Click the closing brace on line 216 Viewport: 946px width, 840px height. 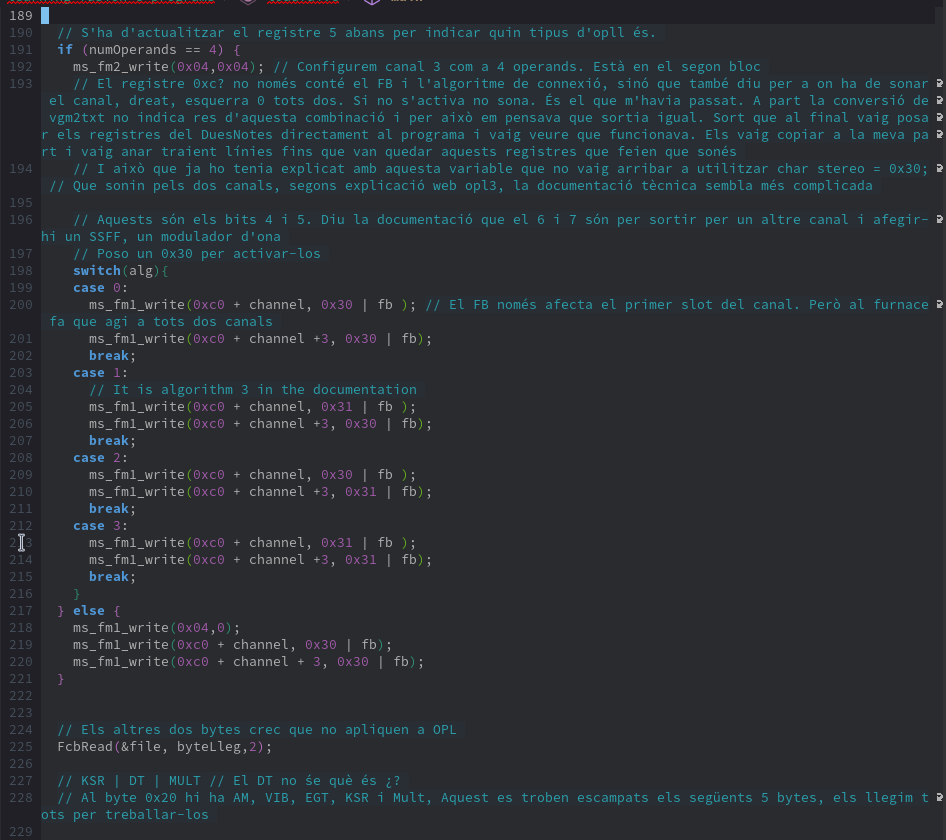[77, 594]
